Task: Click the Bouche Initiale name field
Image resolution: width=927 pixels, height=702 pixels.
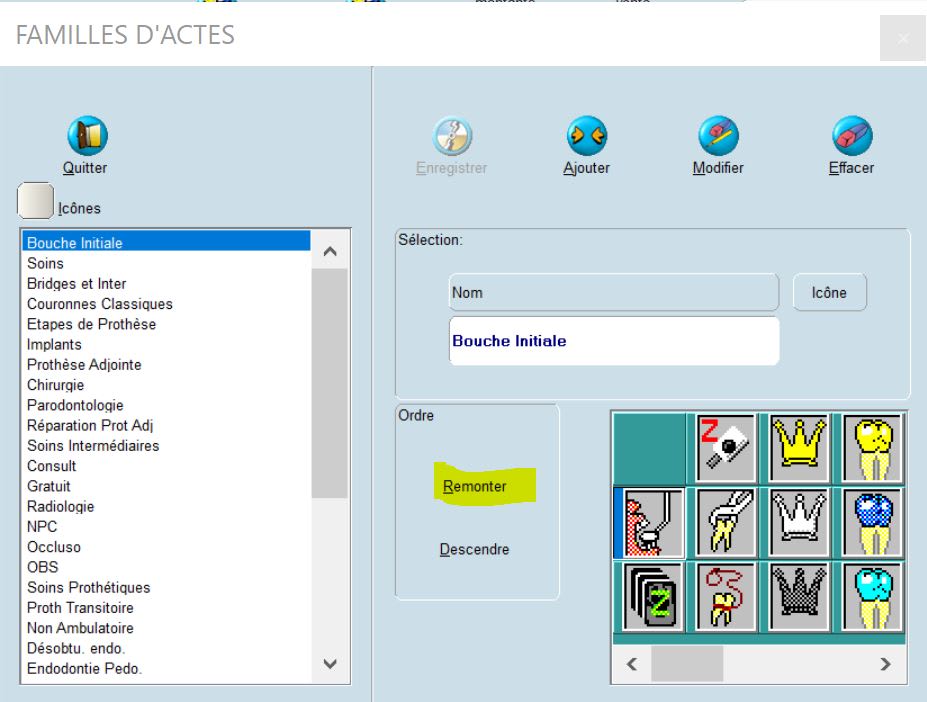Action: click(x=613, y=341)
